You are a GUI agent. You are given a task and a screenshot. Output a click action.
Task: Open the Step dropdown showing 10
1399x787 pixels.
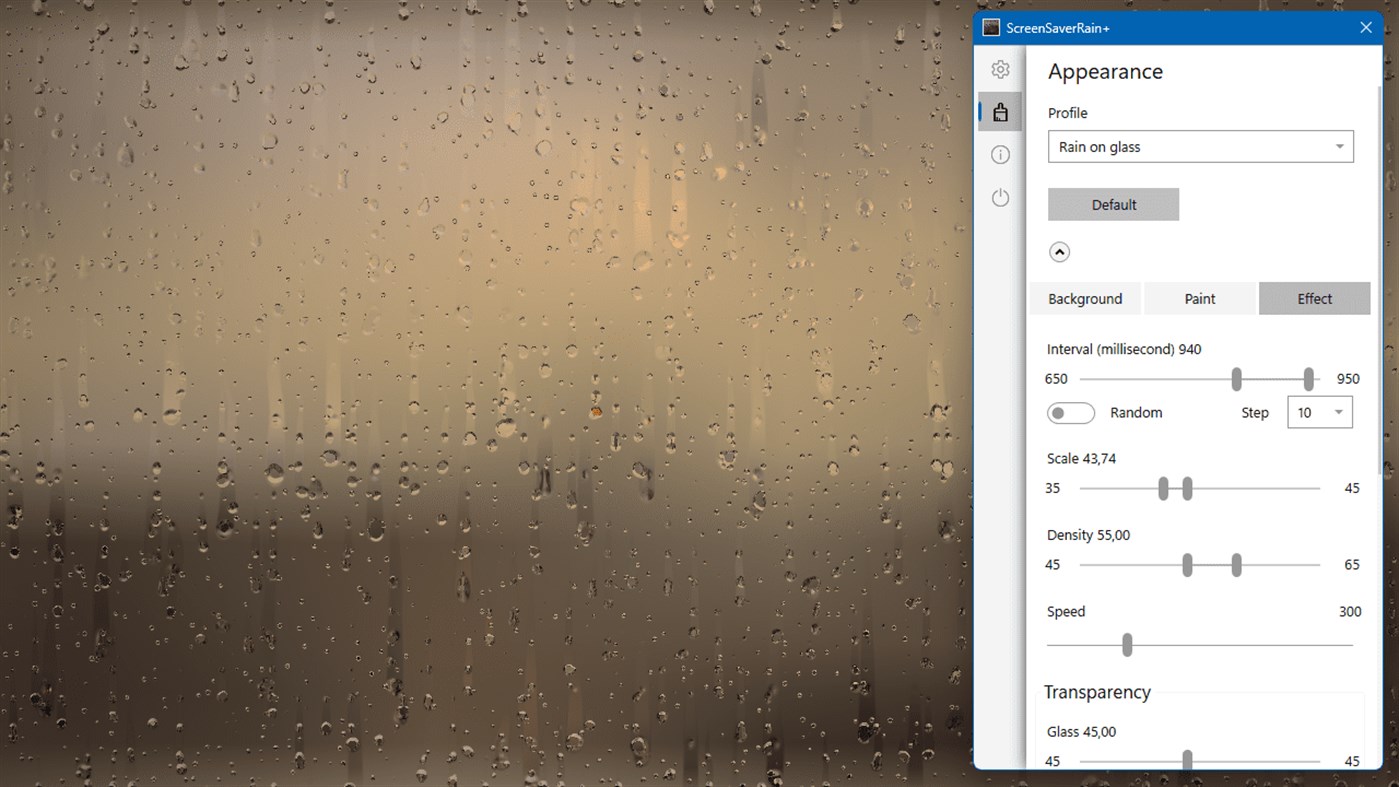click(x=1319, y=411)
